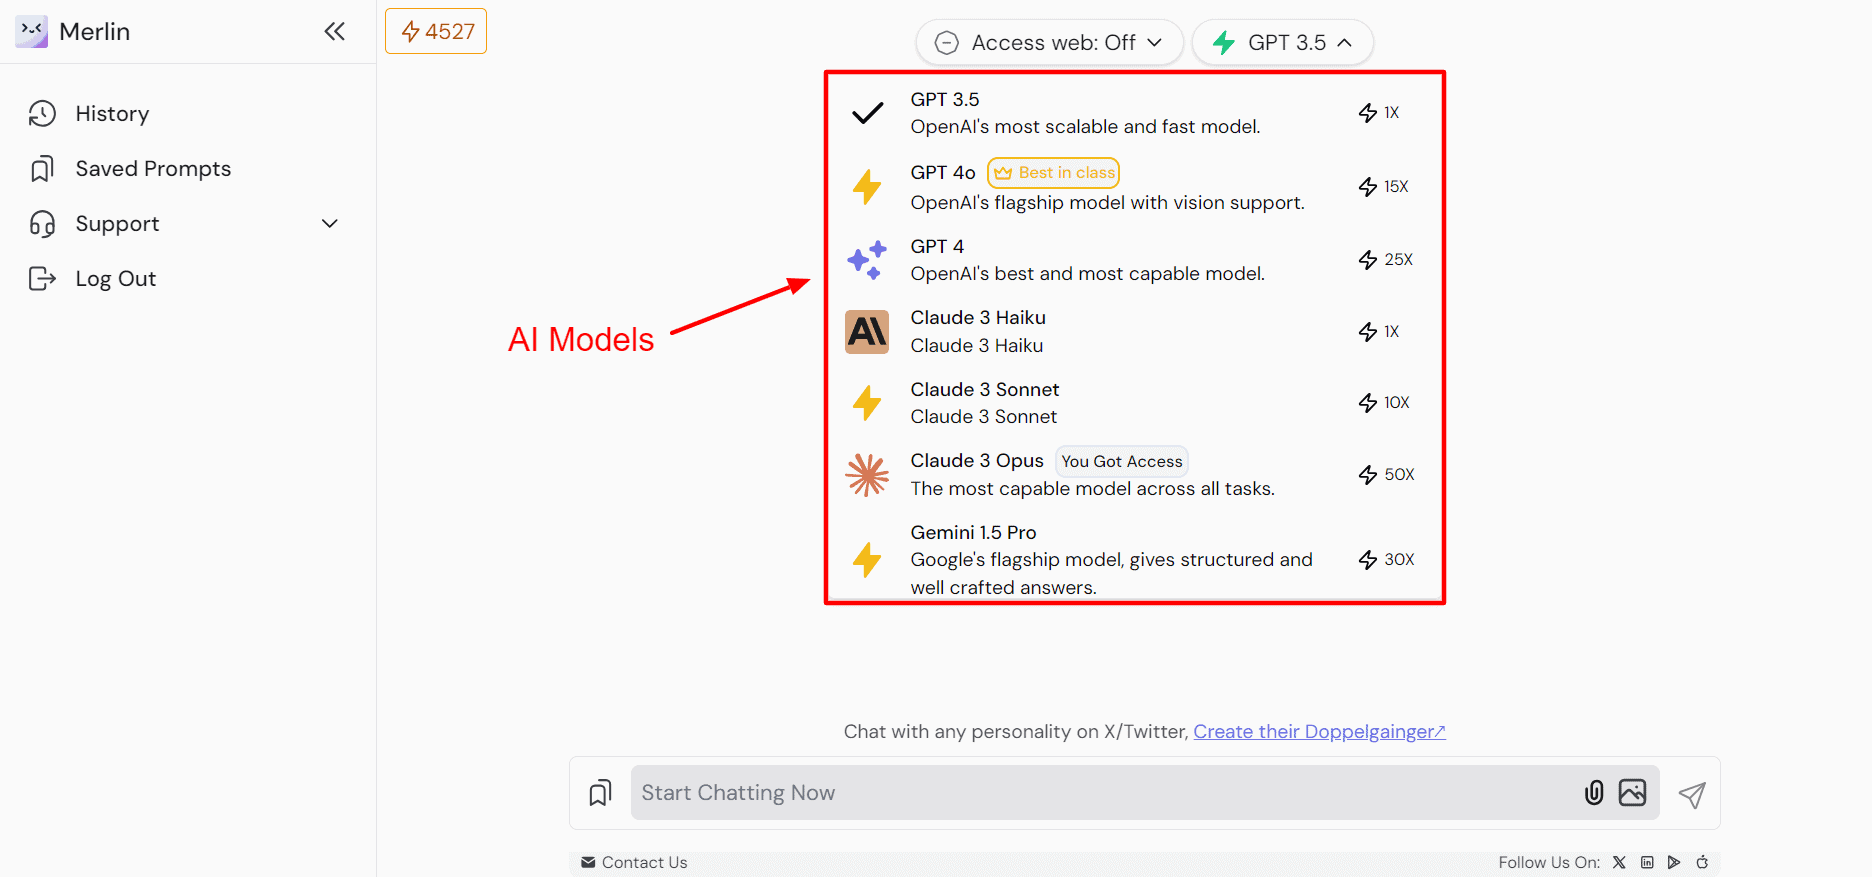The image size is (1872, 877).
Task: Click the Create their Doppelgainger link
Action: [1318, 732]
